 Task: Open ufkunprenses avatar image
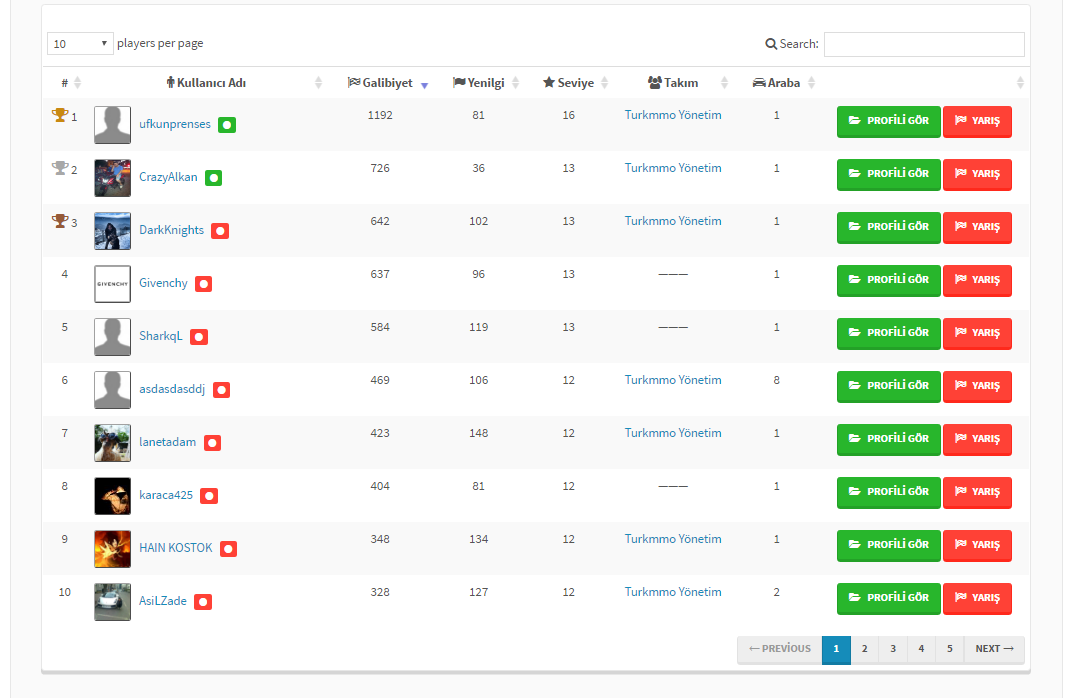[112, 125]
